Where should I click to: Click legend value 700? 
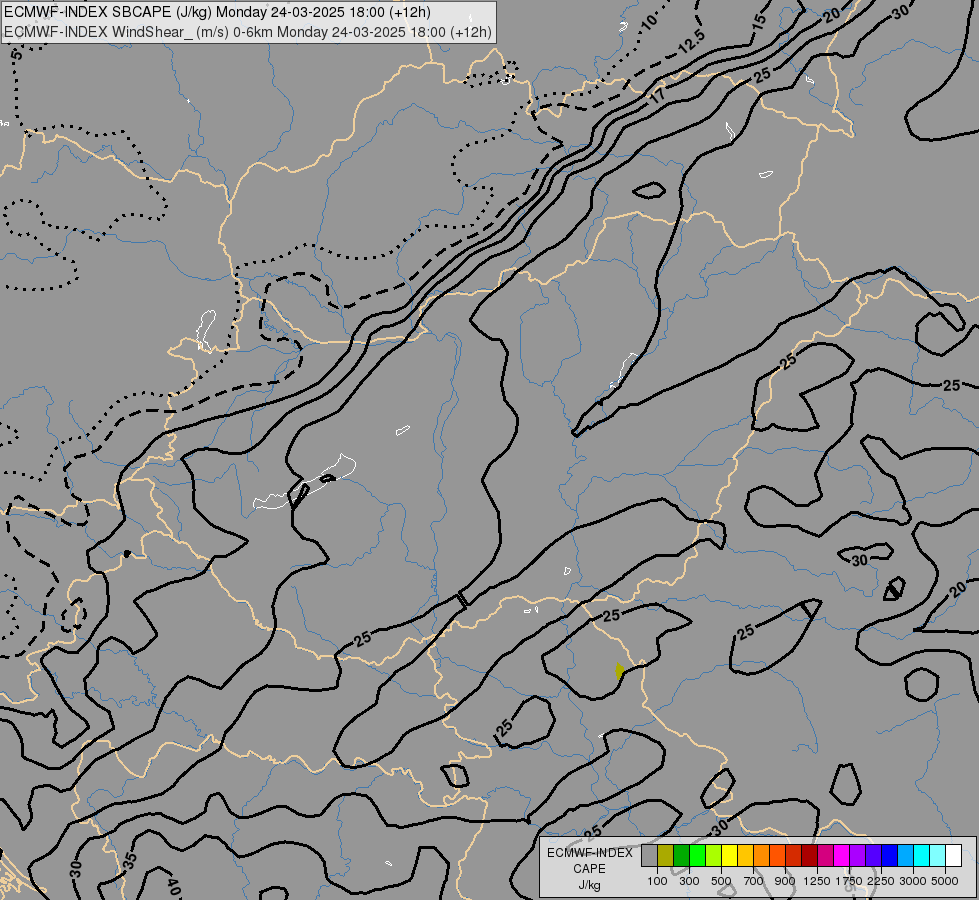tap(754, 881)
